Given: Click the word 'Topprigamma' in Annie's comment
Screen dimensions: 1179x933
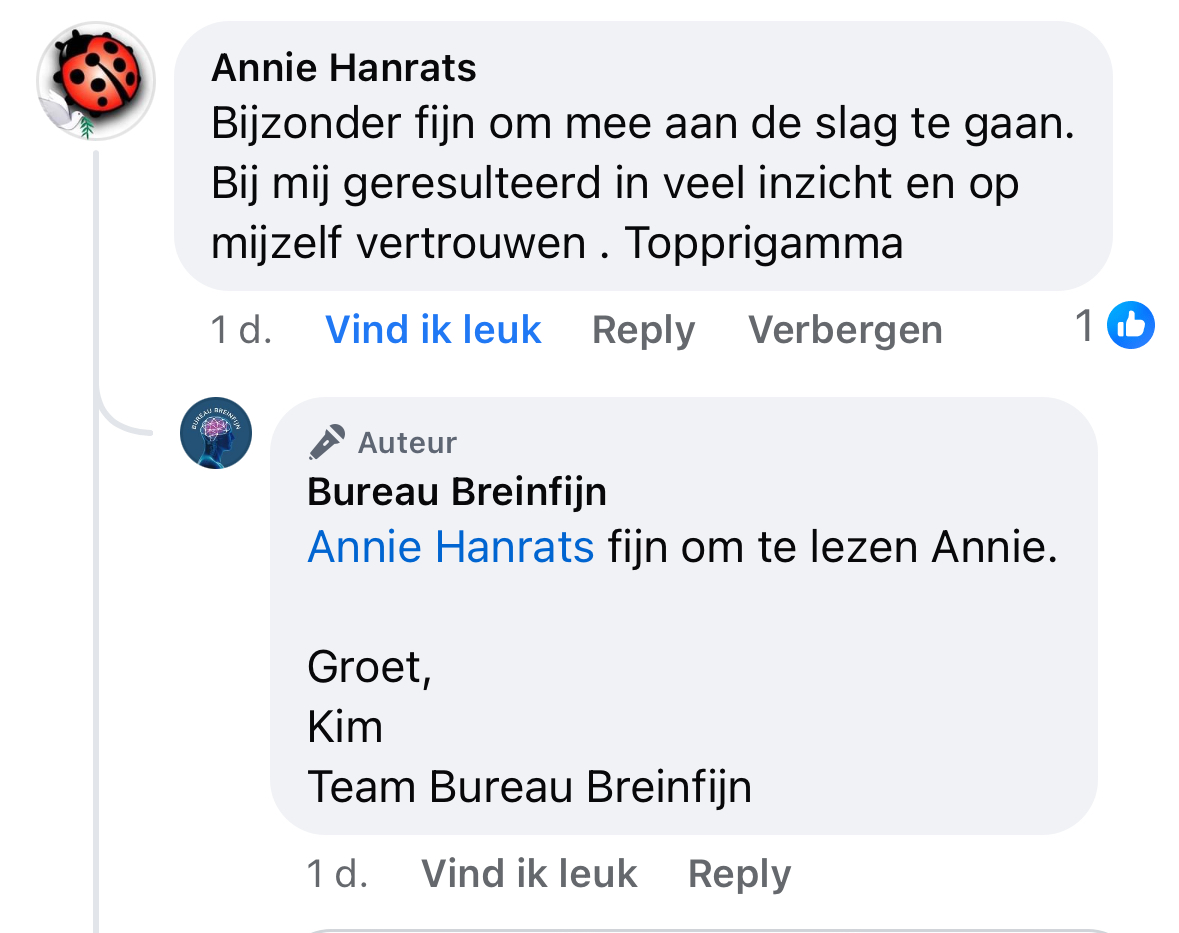Looking at the screenshot, I should (x=764, y=243).
